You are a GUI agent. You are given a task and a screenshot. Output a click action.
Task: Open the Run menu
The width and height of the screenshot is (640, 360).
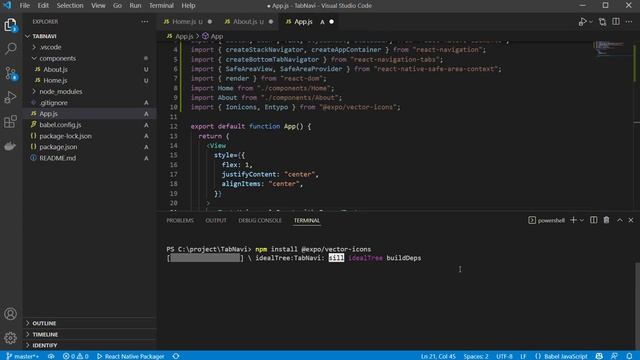click(135, 5)
